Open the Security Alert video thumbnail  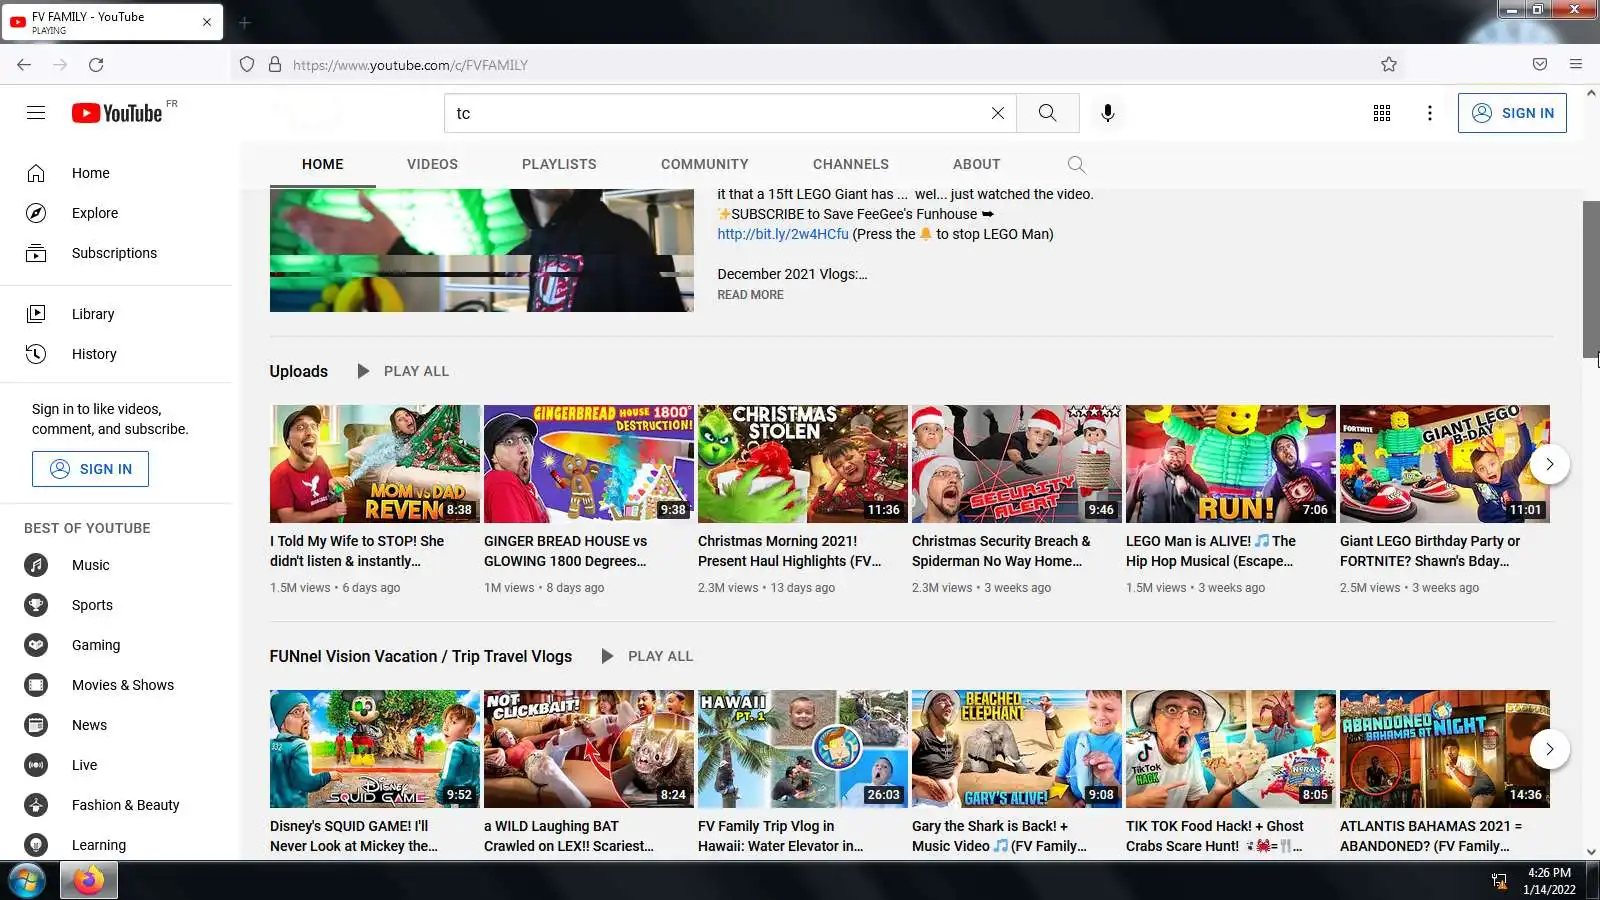click(x=1017, y=464)
